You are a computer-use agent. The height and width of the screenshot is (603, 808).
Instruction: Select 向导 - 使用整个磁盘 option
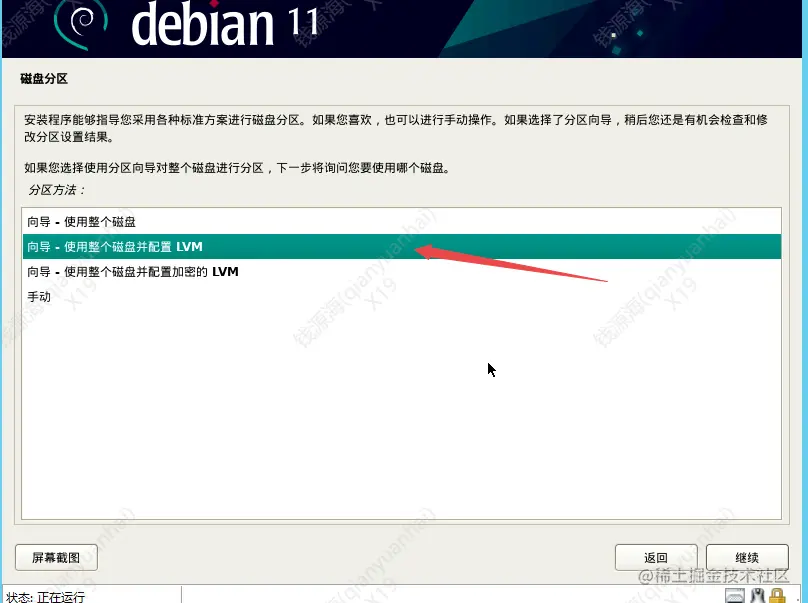401,222
